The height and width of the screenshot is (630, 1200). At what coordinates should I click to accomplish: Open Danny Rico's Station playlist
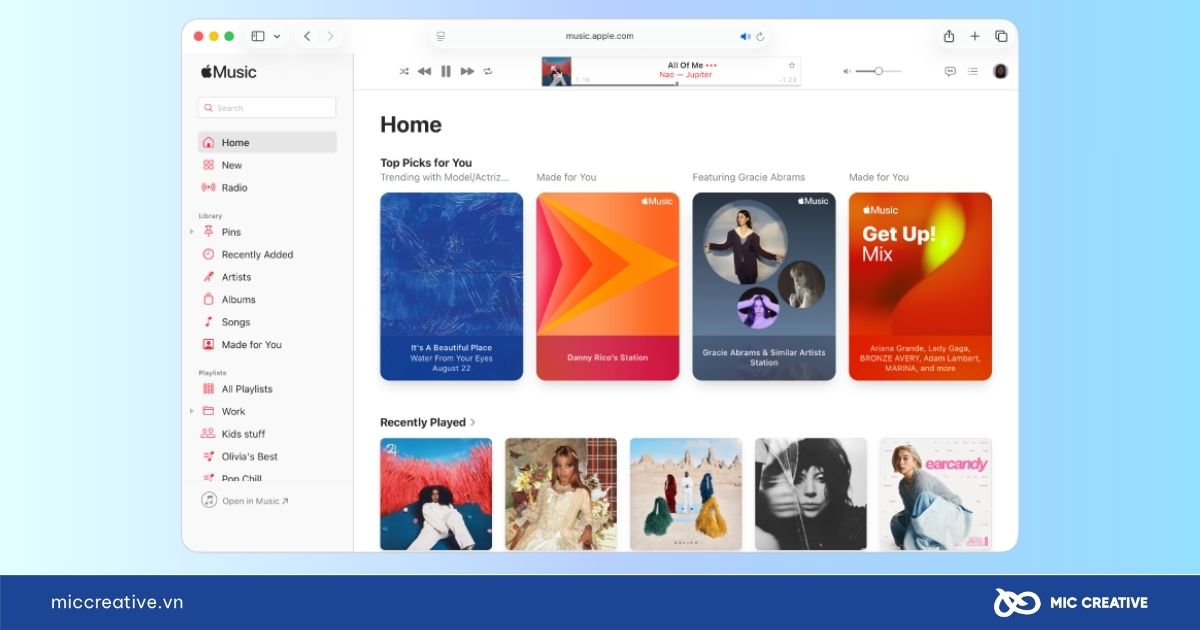tap(607, 286)
